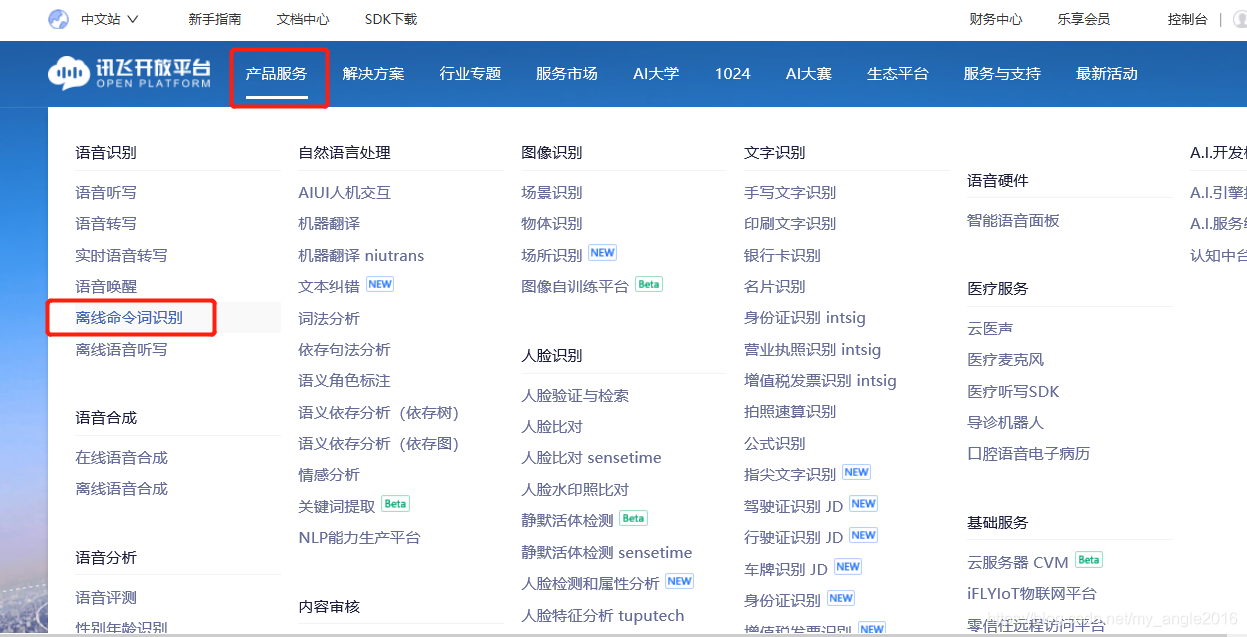The width and height of the screenshot is (1247, 637).
Task: Open 新手指南 in the top bar
Action: [x=215, y=19]
